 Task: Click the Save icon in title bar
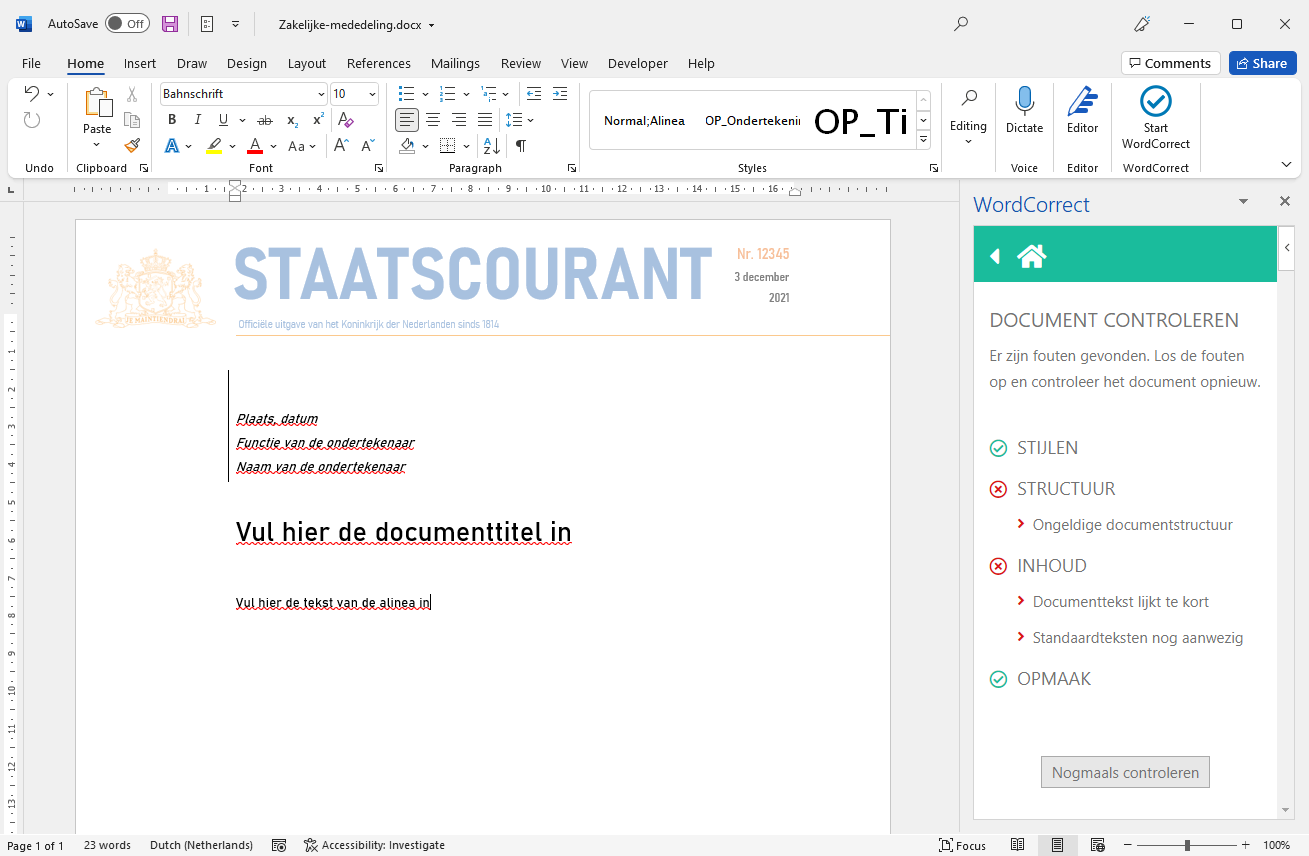(x=170, y=24)
